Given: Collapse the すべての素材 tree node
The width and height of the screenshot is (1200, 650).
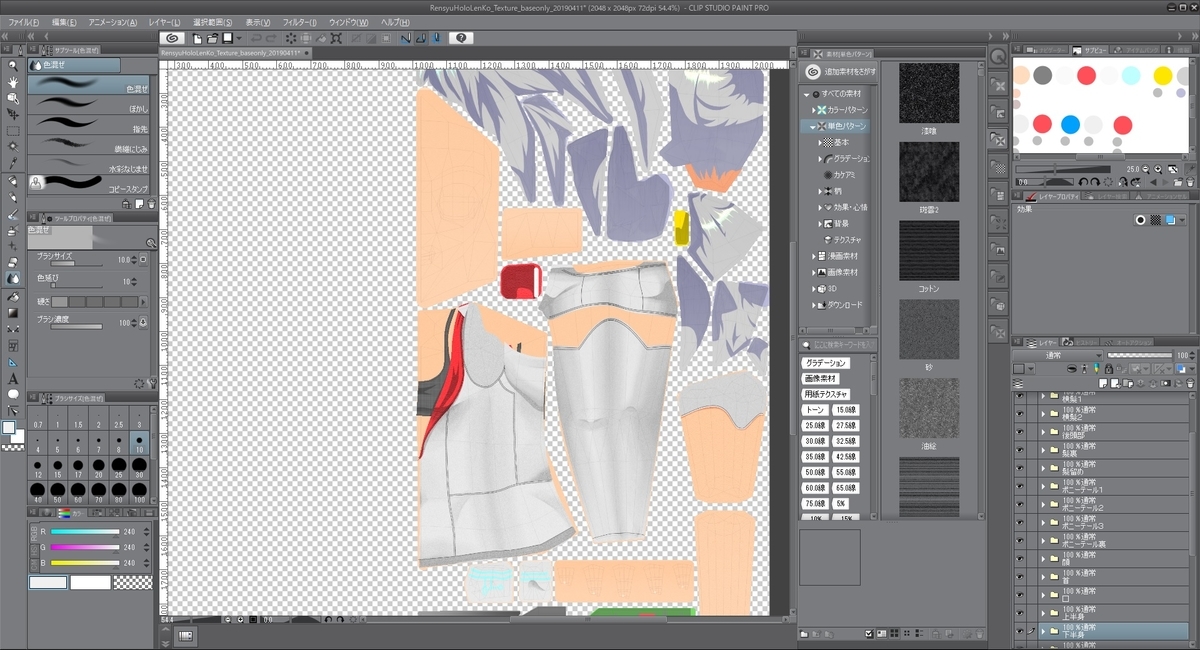Looking at the screenshot, I should click(x=806, y=93).
